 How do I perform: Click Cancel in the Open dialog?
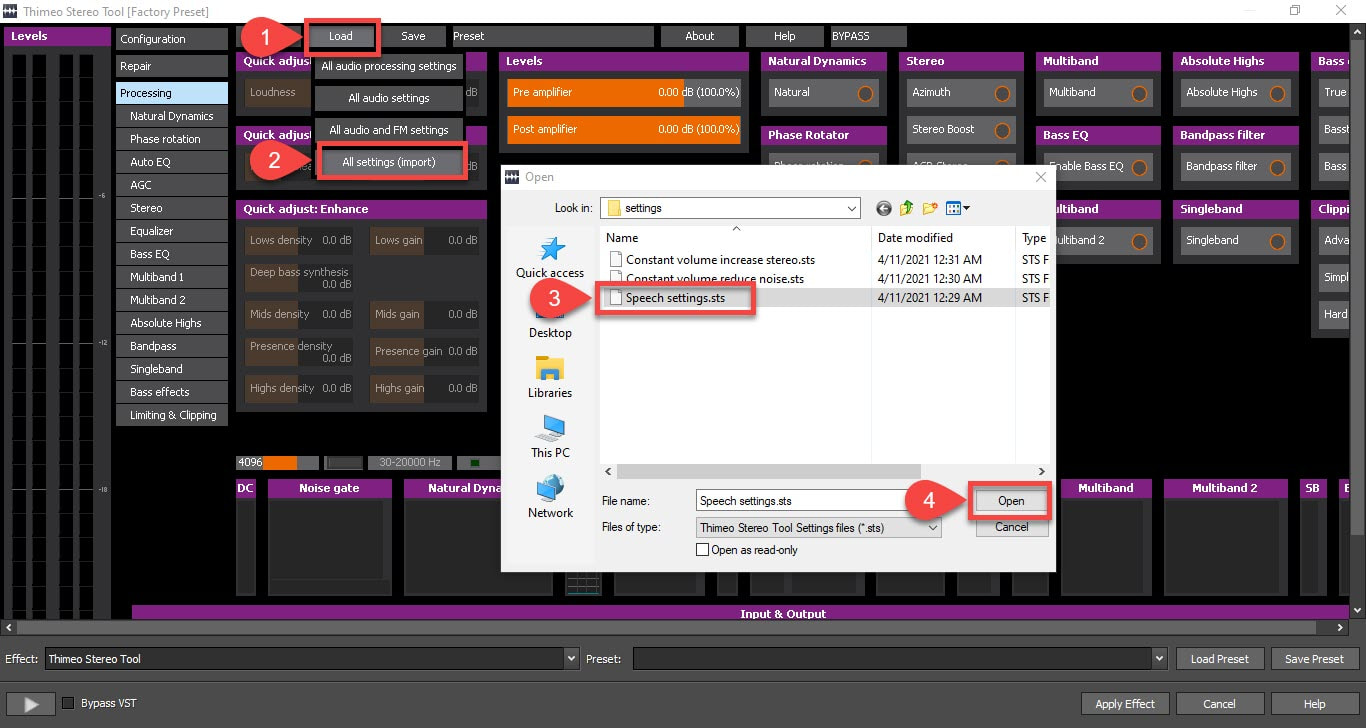(x=1011, y=527)
